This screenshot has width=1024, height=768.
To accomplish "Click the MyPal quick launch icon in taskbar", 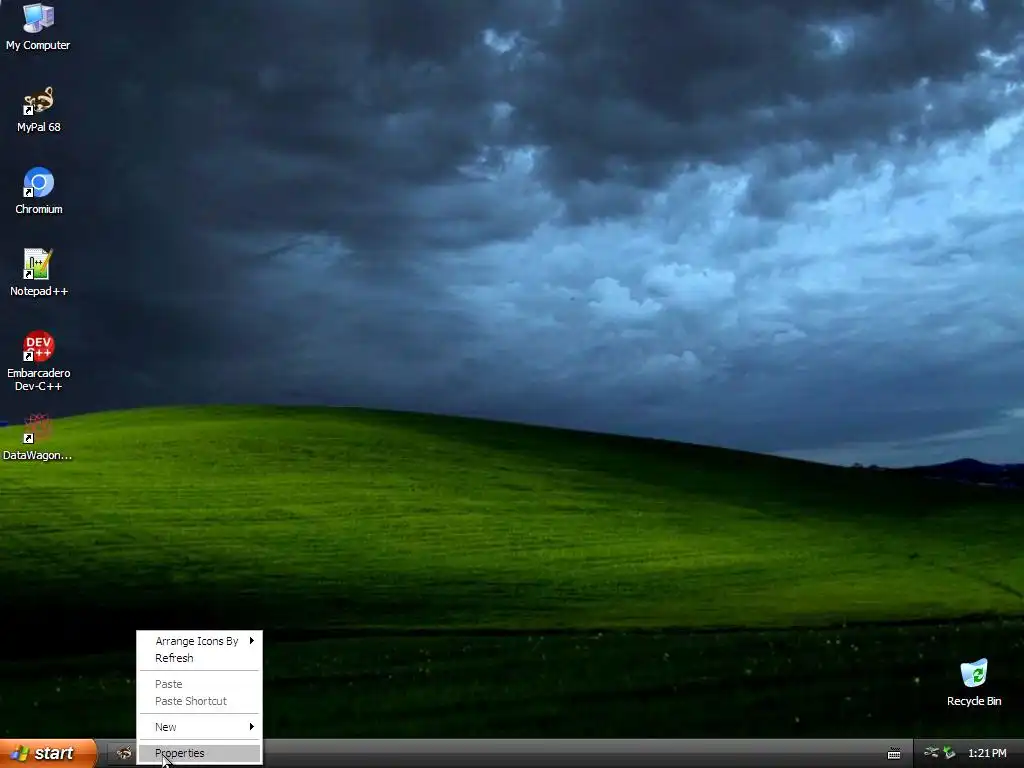I will click(x=123, y=753).
